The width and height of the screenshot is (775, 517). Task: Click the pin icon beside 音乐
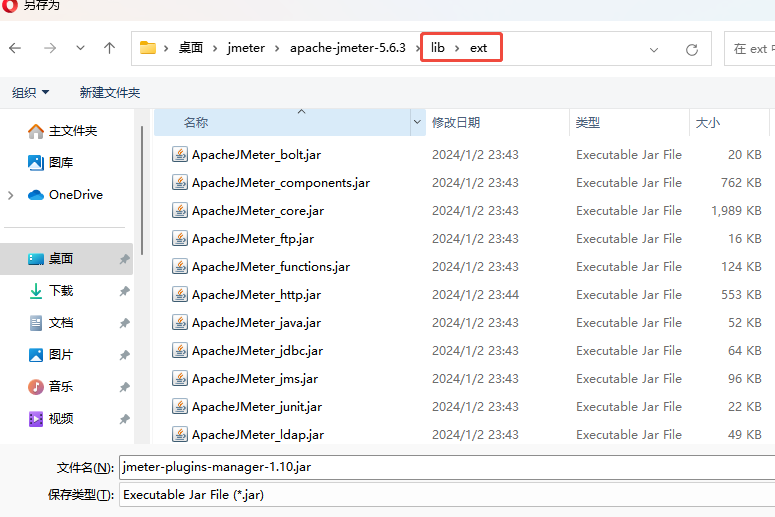(x=125, y=387)
